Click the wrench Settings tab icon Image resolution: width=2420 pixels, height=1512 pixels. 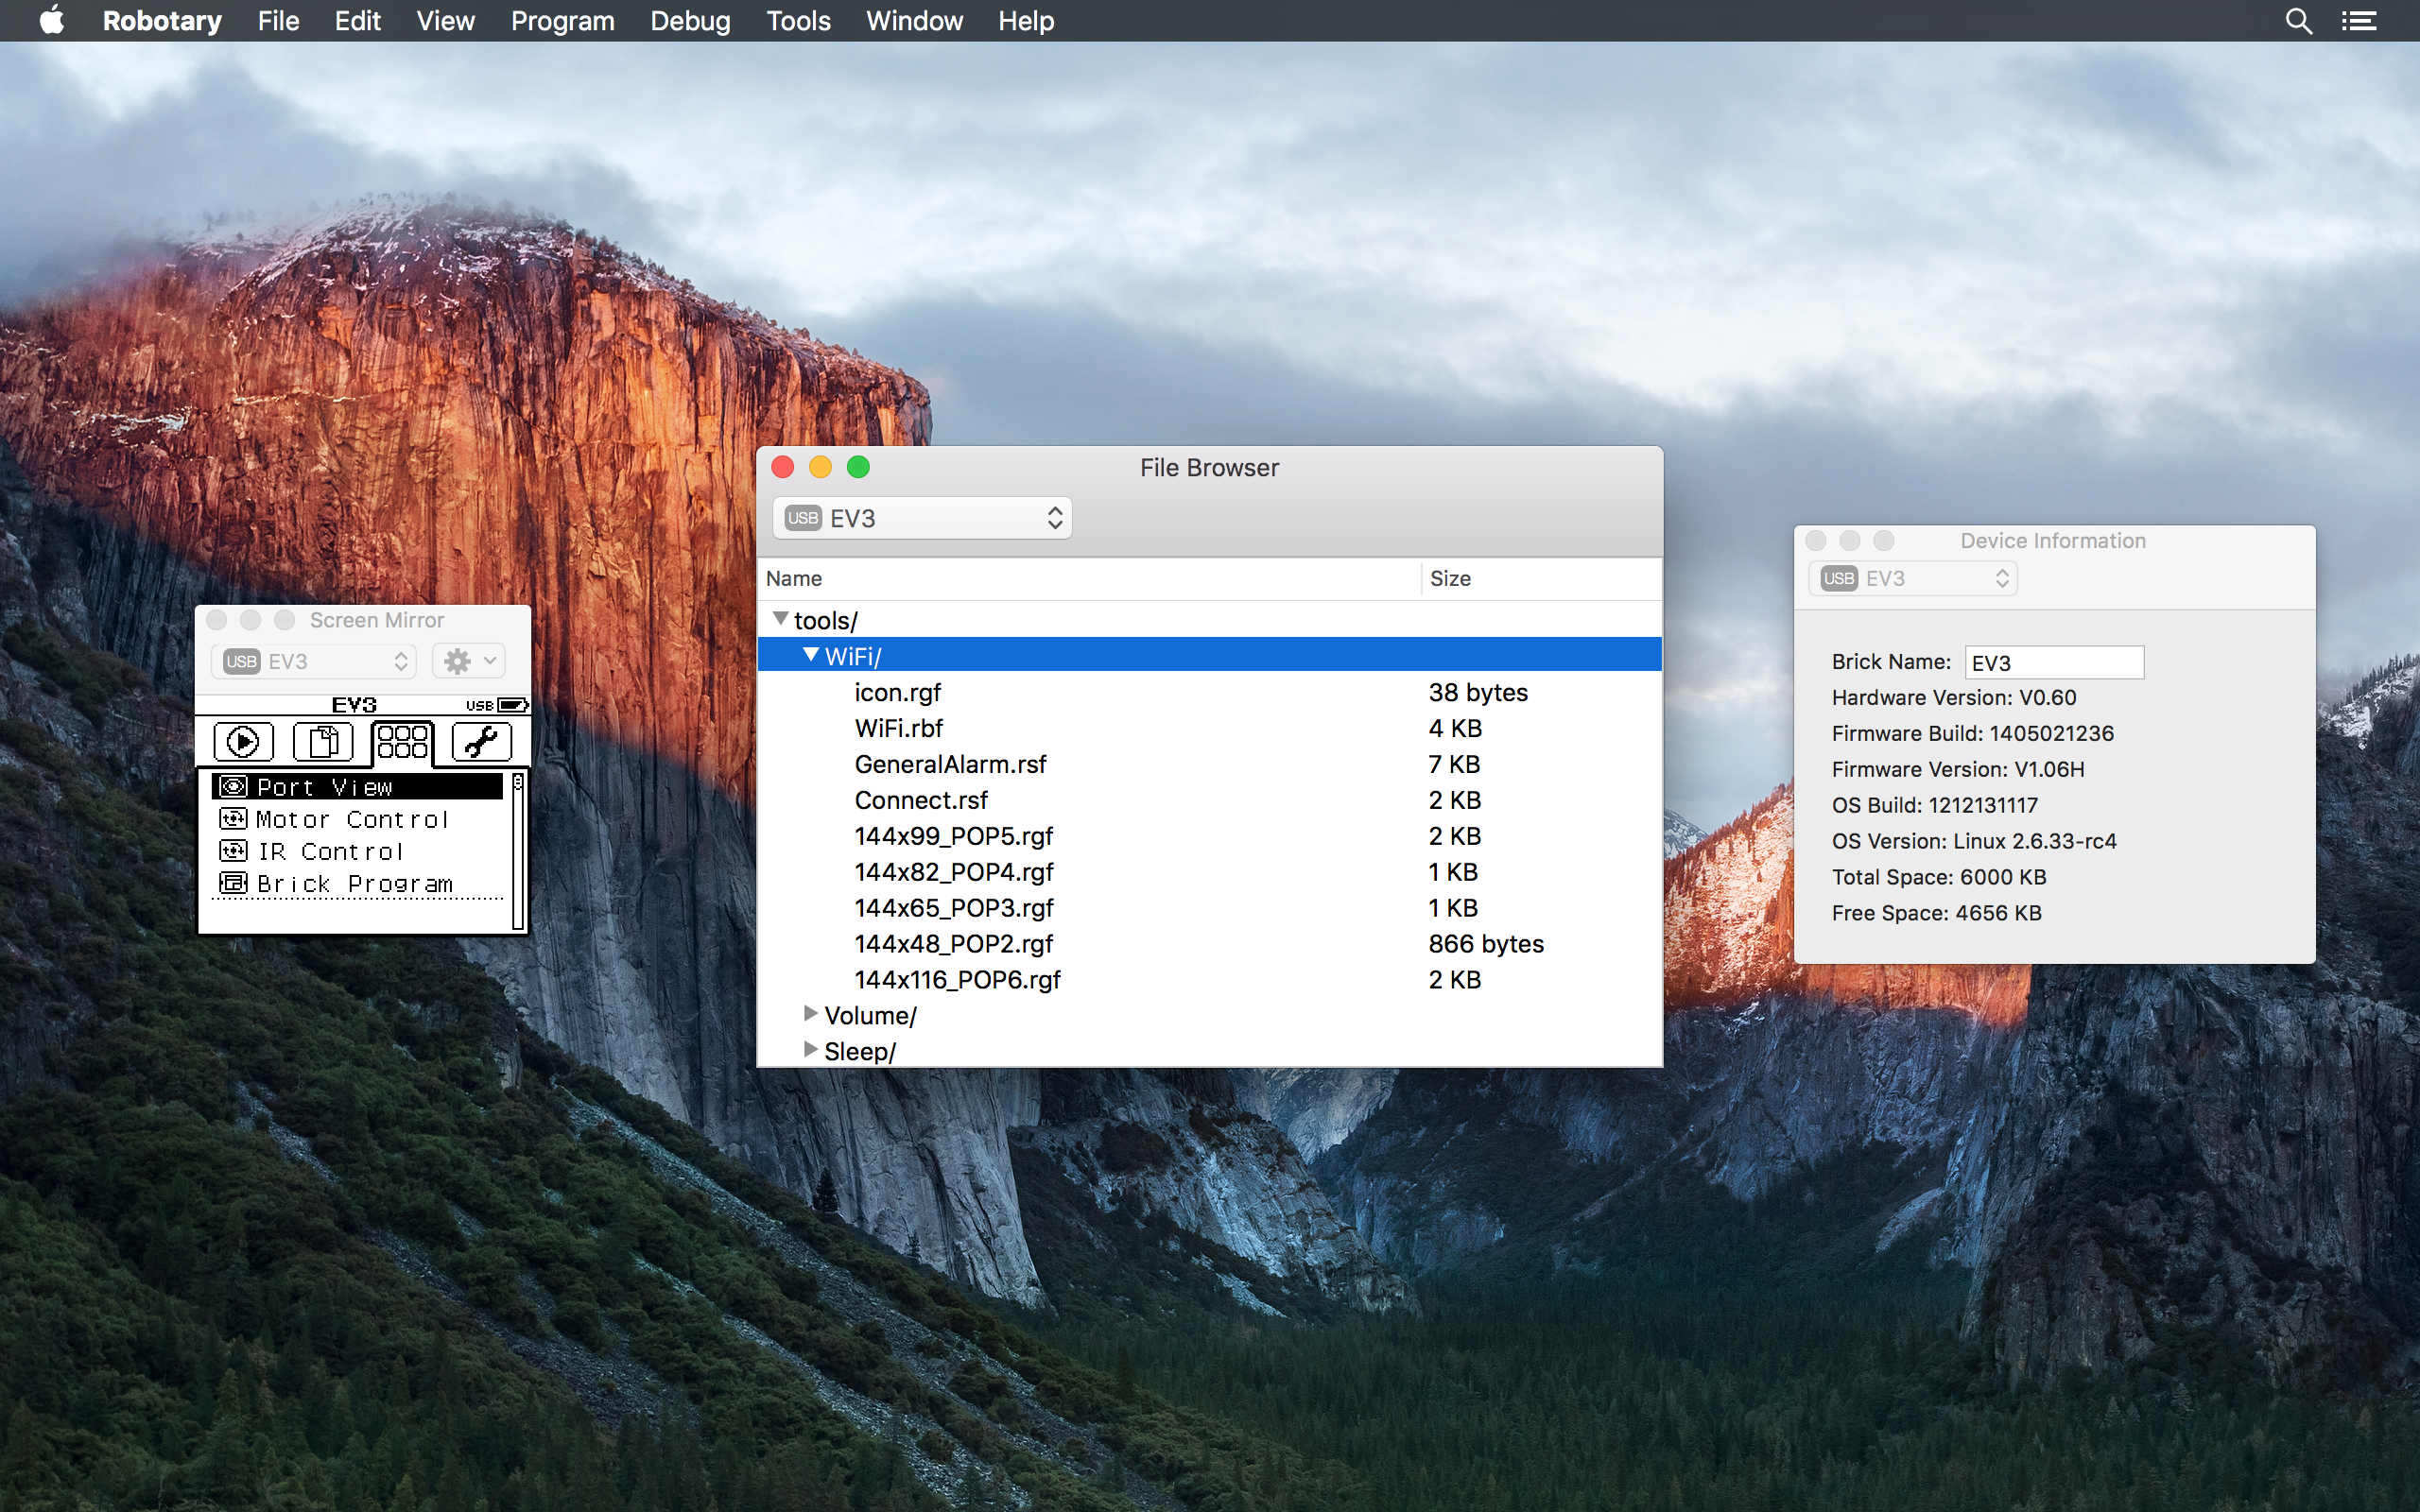point(481,742)
